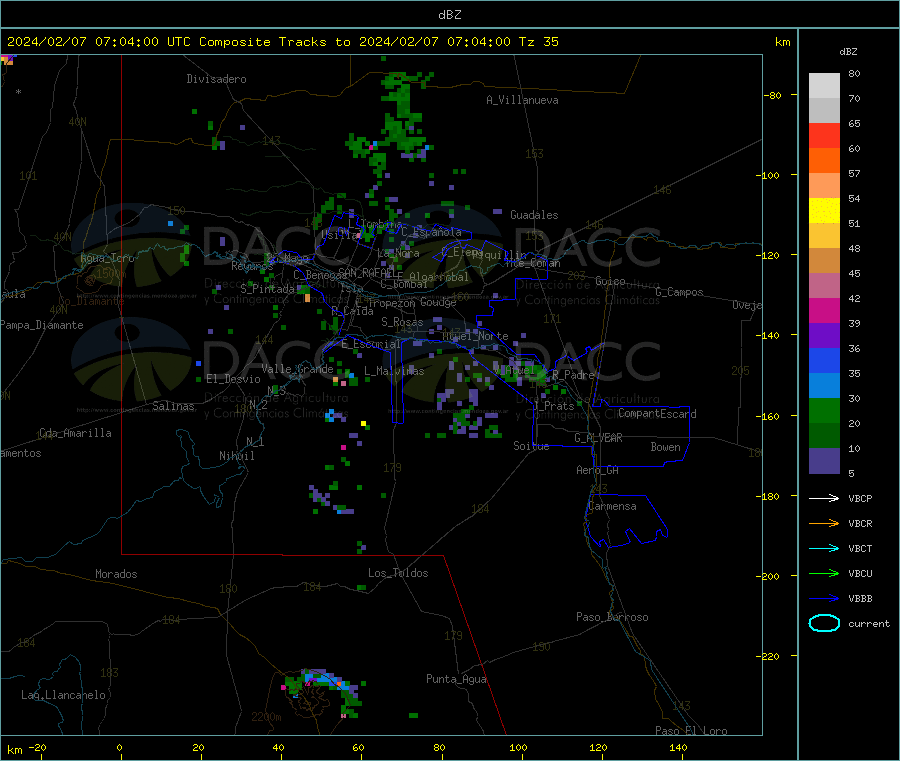Click the El_Desvio map label
This screenshot has height=761, width=900.
233,379
